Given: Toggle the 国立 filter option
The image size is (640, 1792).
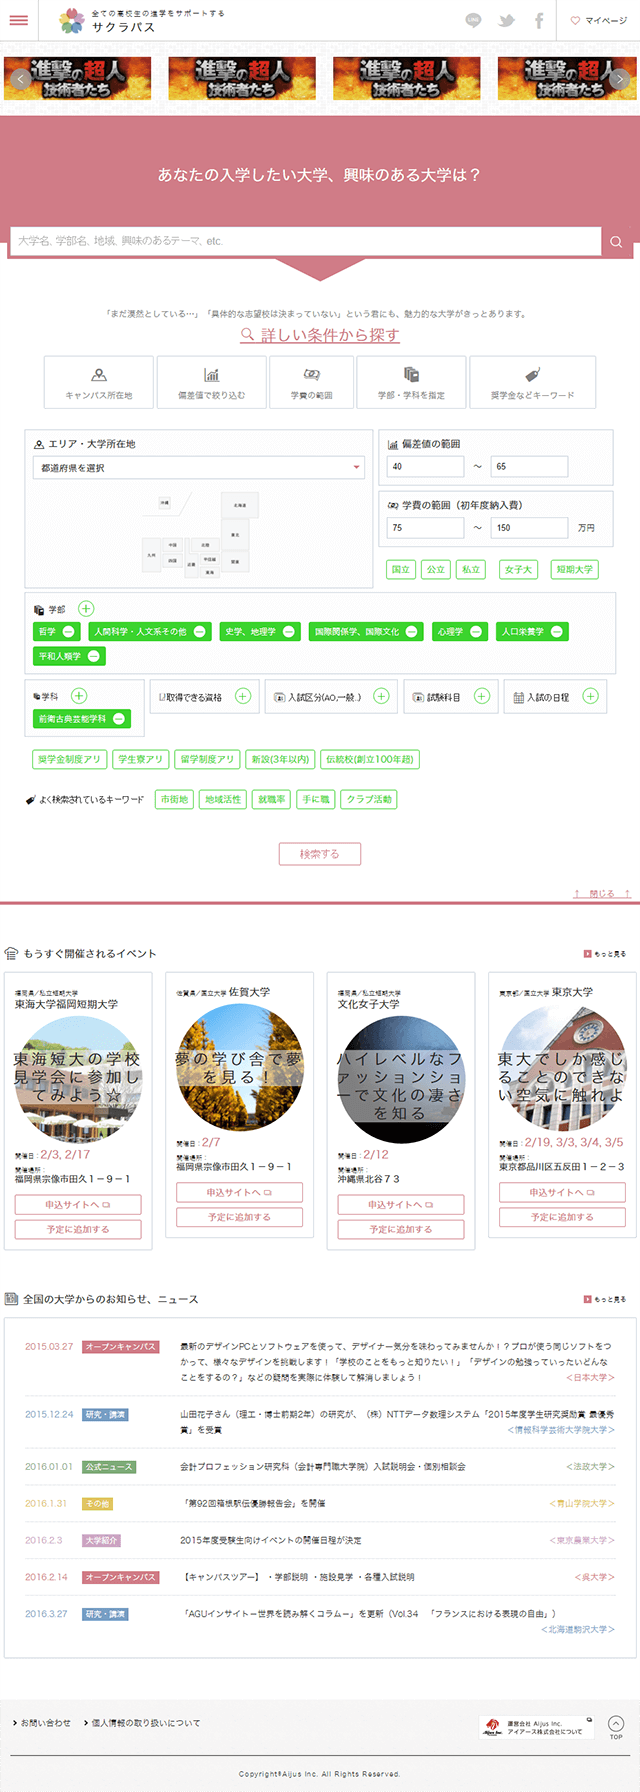Looking at the screenshot, I should point(401,569).
